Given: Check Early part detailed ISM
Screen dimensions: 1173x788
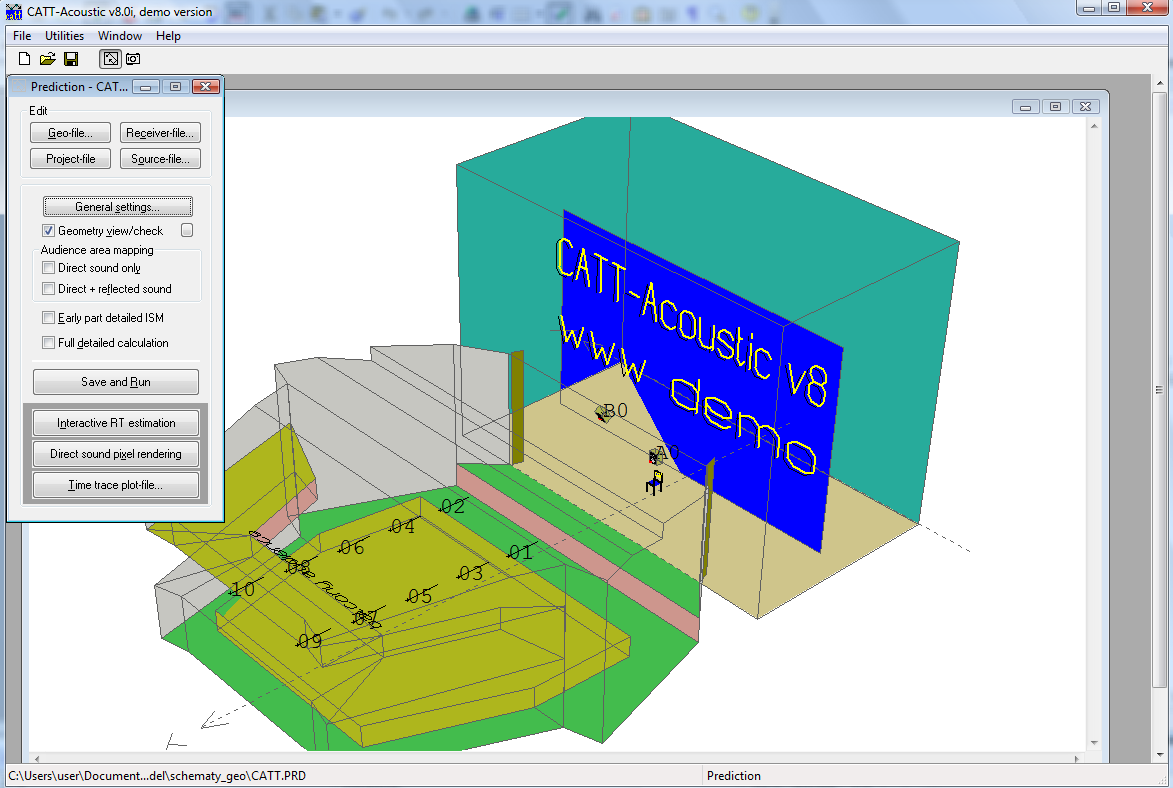Looking at the screenshot, I should [49, 318].
